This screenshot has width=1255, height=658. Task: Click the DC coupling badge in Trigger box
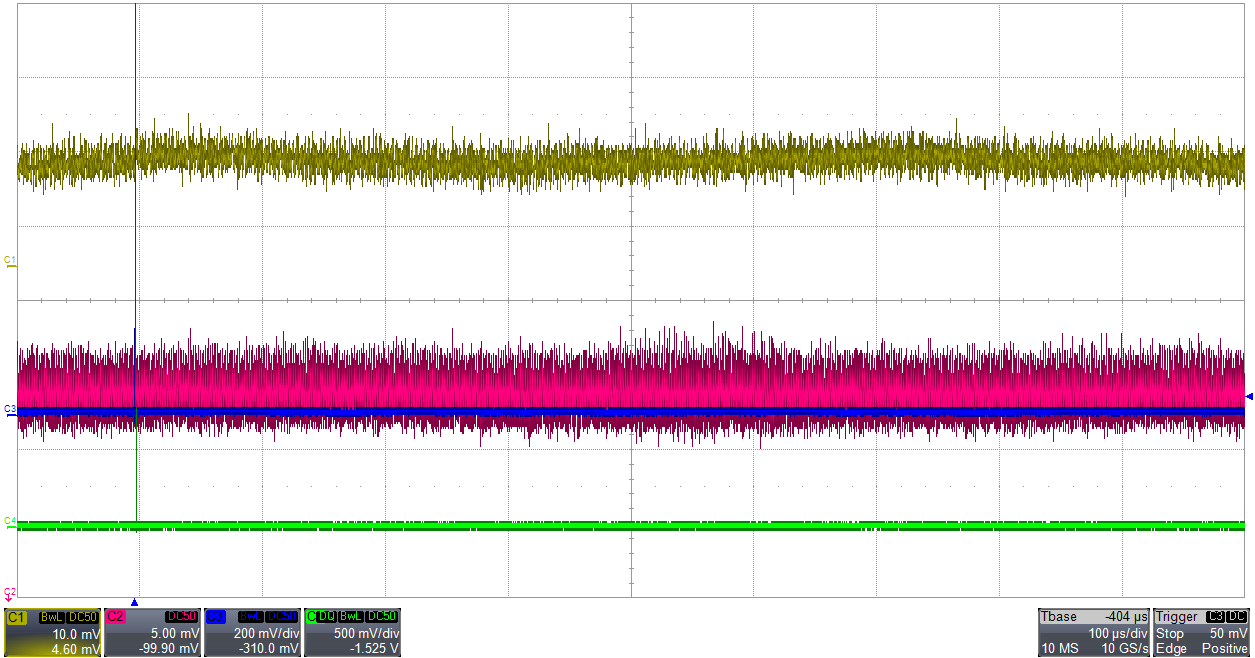pos(1237,617)
